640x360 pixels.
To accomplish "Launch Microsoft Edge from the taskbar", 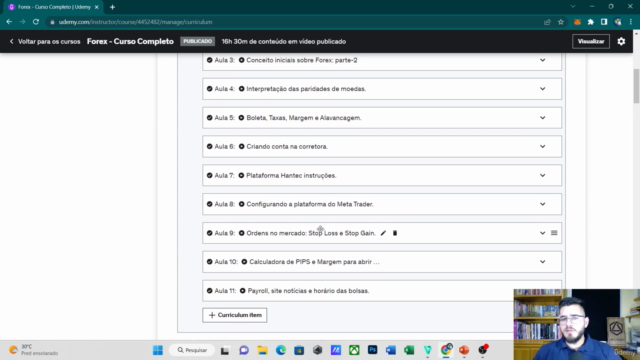I will pyautogui.click(x=281, y=350).
